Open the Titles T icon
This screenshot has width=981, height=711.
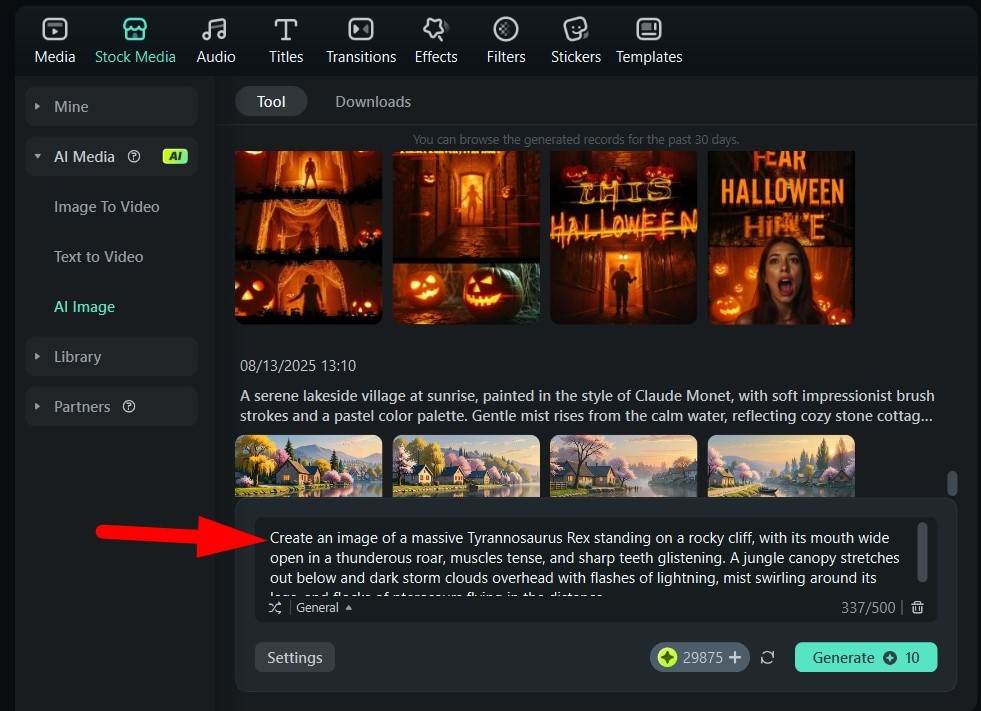[x=285, y=29]
